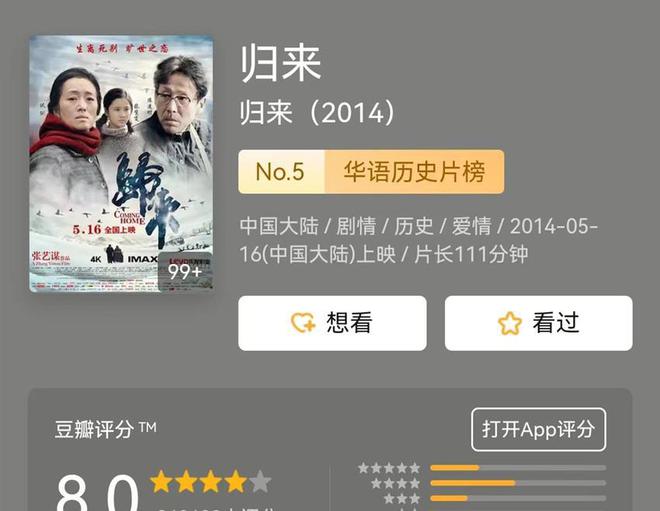Mark the movie as 看过
Viewport: 660px width, 511px height.
coord(538,323)
